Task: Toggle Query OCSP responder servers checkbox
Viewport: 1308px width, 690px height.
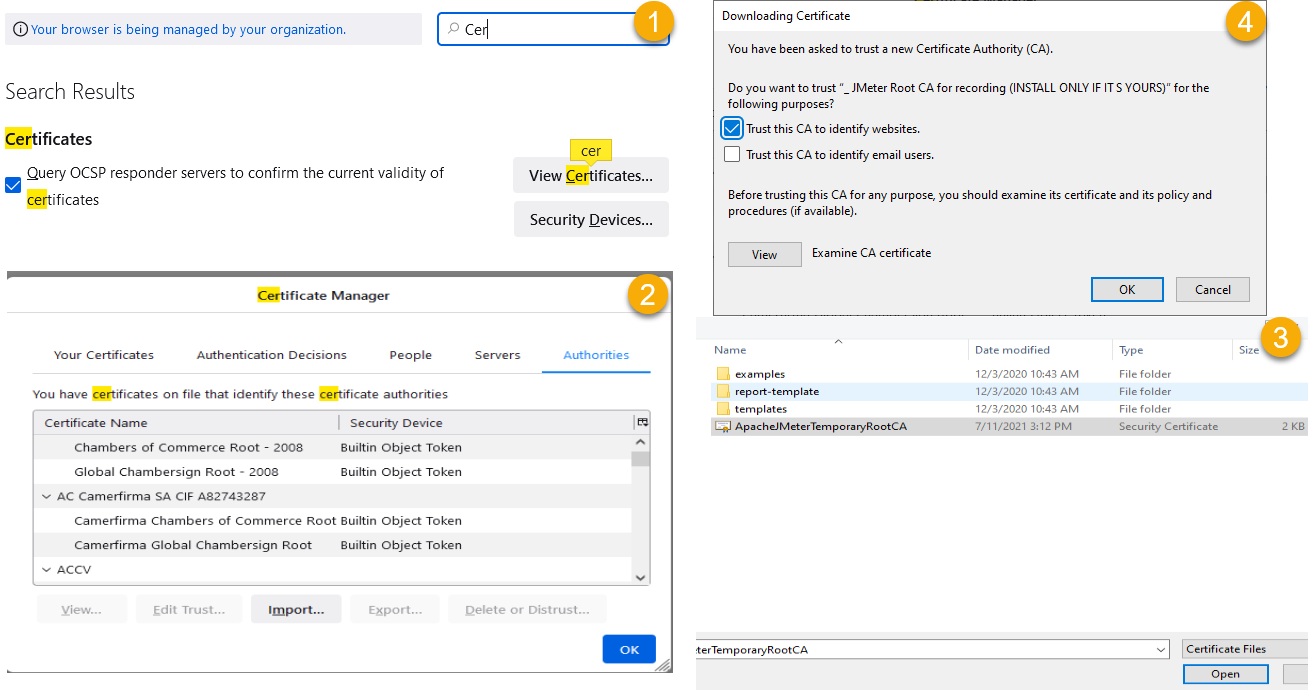Action: [13, 185]
